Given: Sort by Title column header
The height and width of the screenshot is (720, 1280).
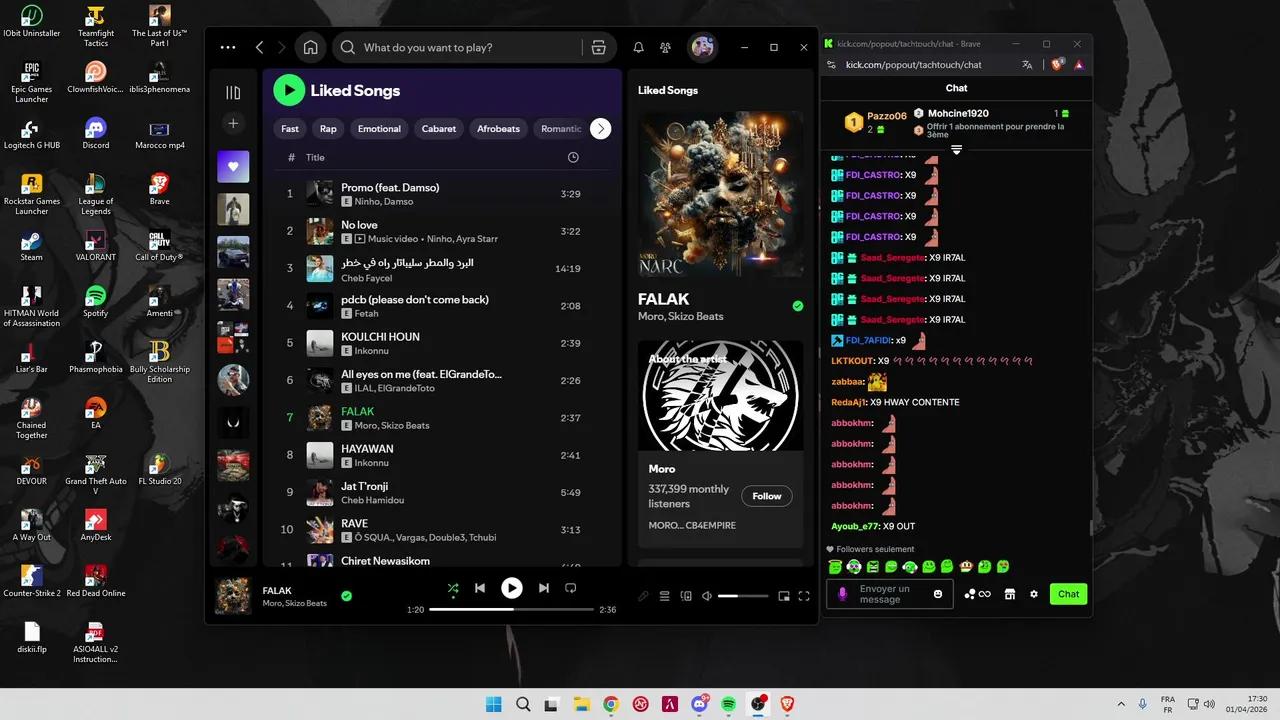Looking at the screenshot, I should [x=315, y=157].
